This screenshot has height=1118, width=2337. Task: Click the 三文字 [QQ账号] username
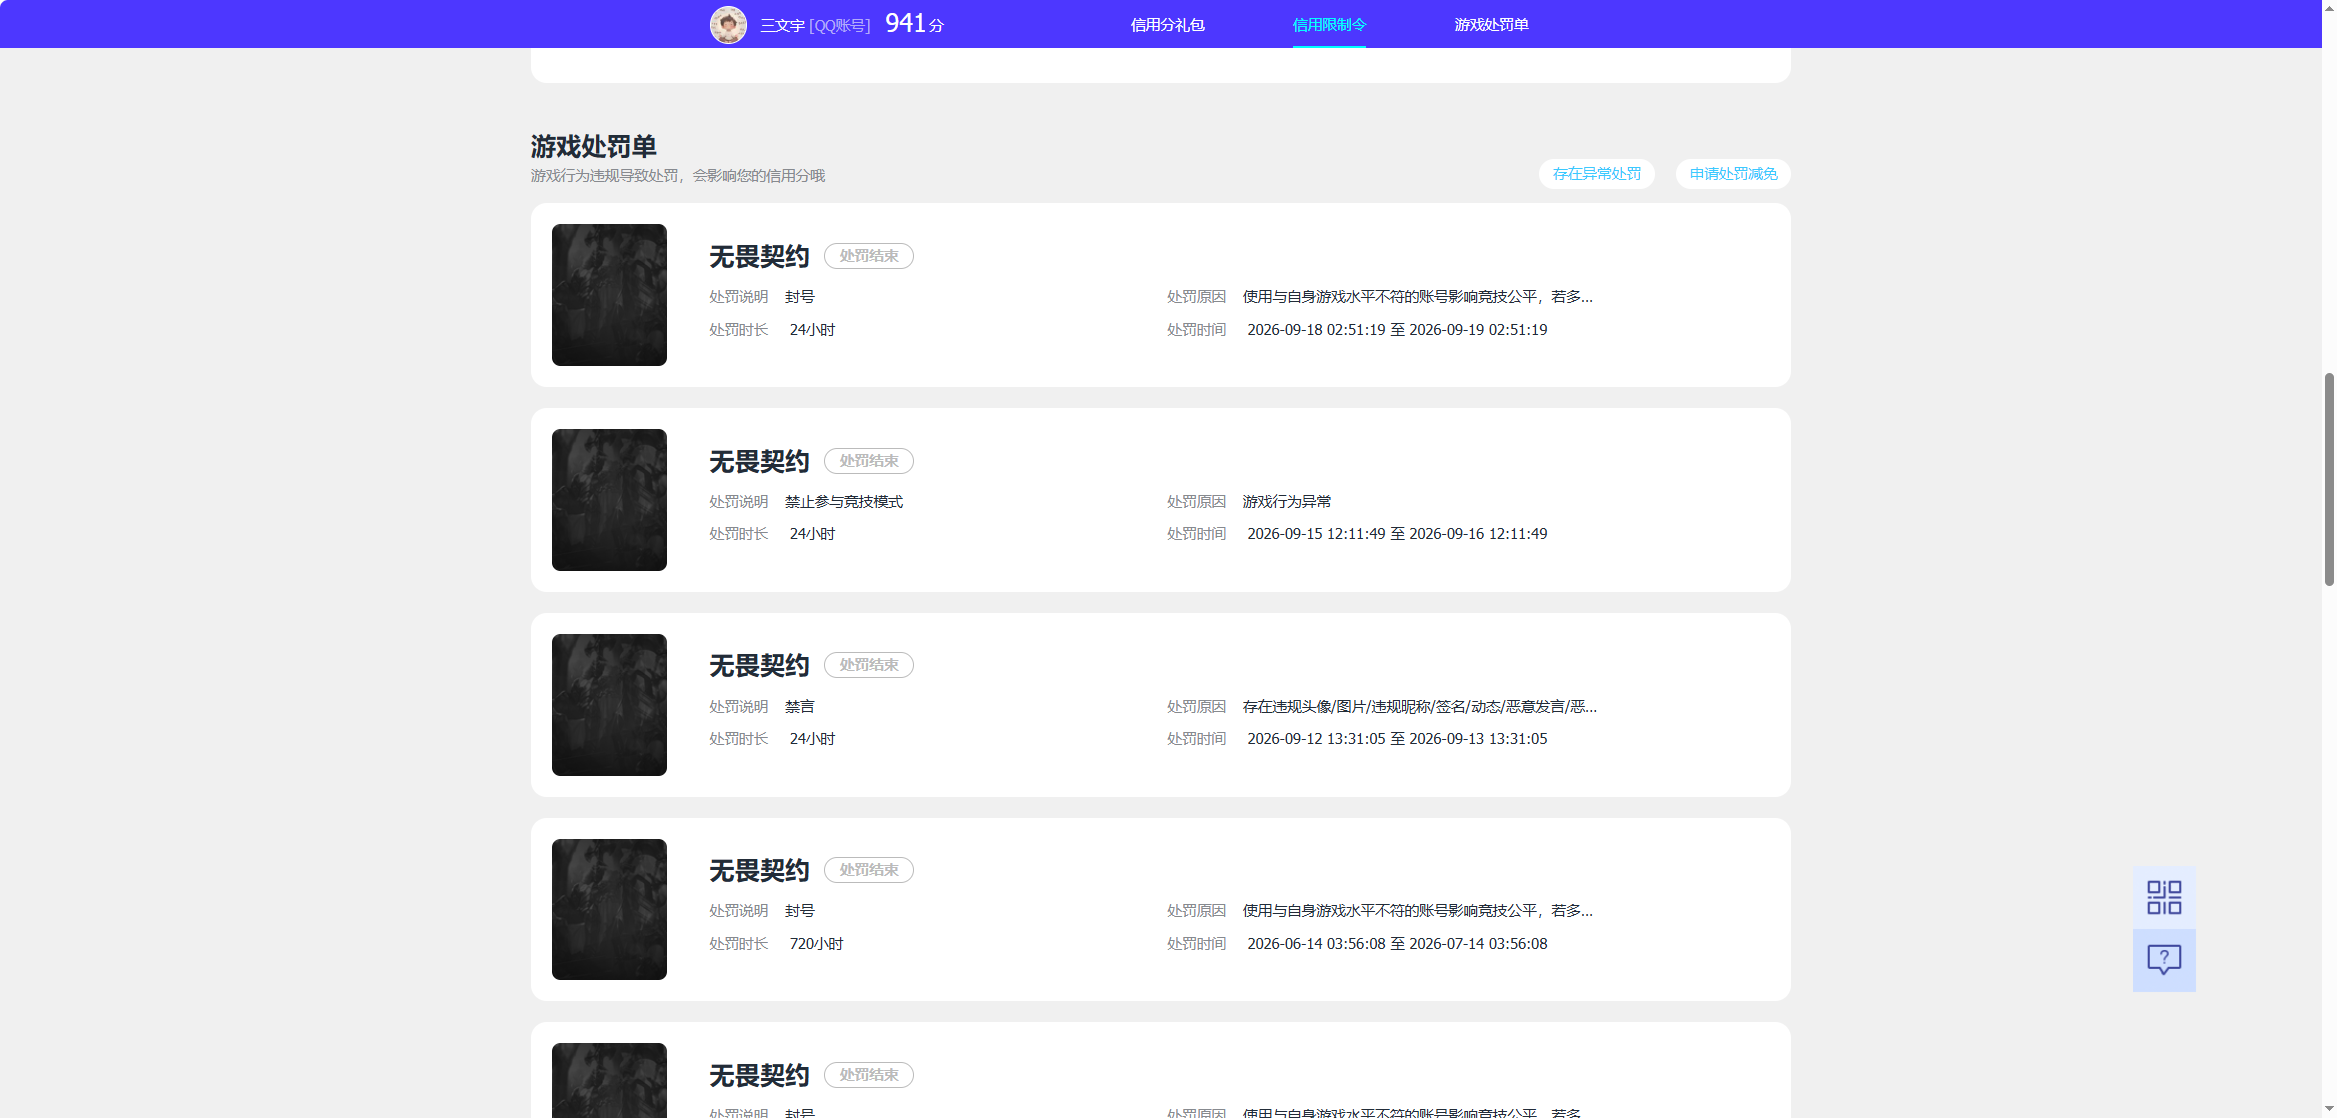tap(815, 25)
